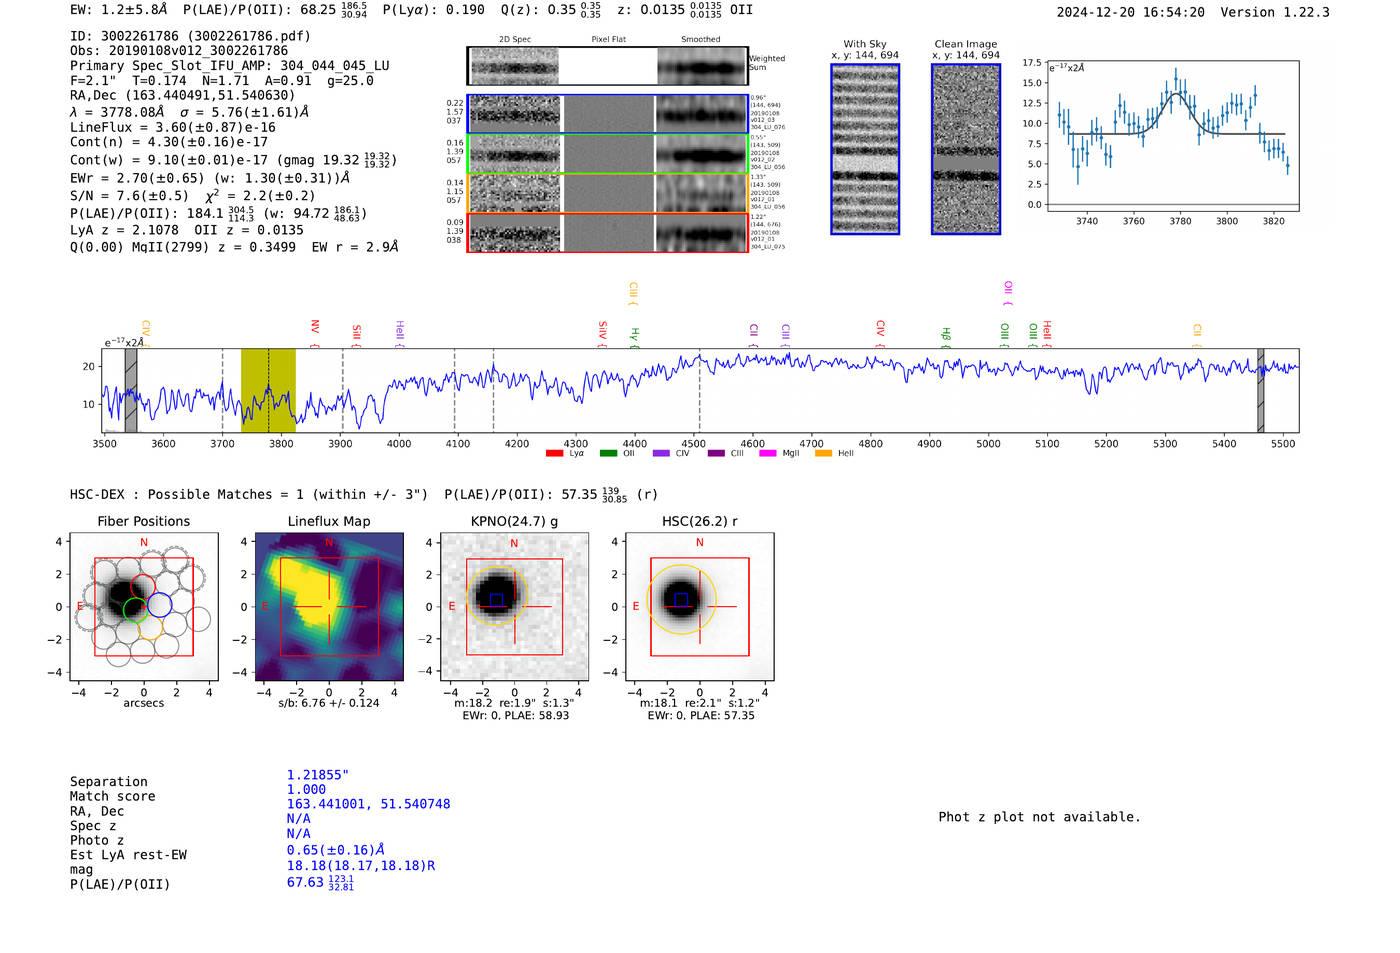Select the 's/b: 6.76 +/- 0.124' caption

329,703
